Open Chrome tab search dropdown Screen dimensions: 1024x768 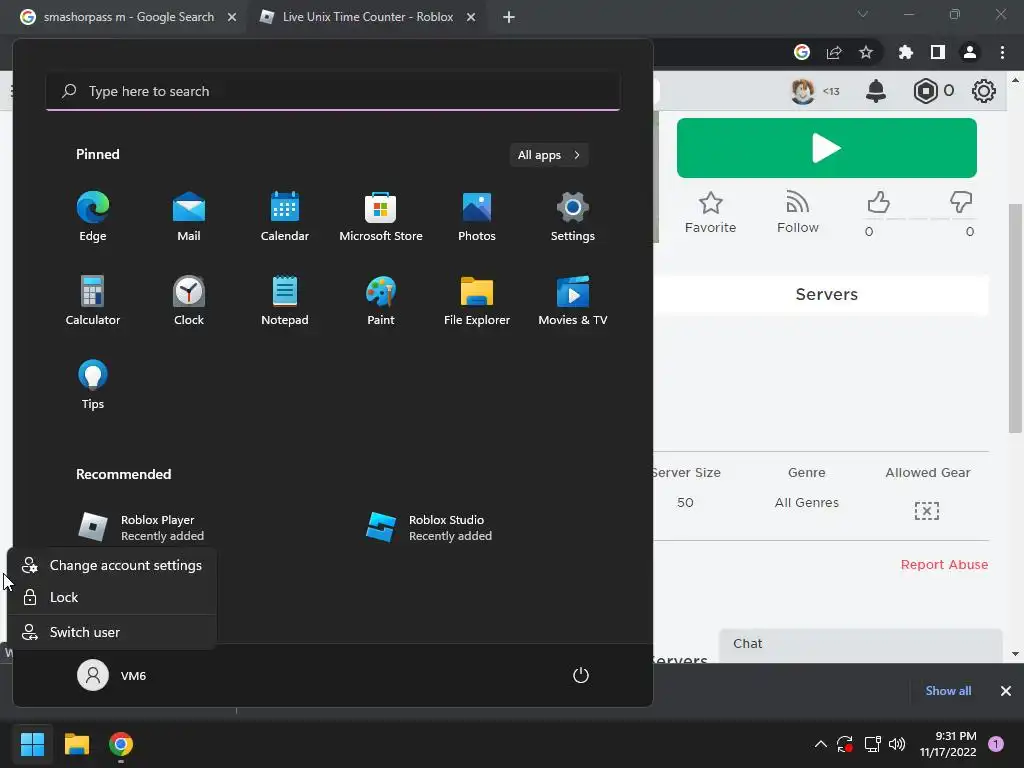(x=863, y=14)
